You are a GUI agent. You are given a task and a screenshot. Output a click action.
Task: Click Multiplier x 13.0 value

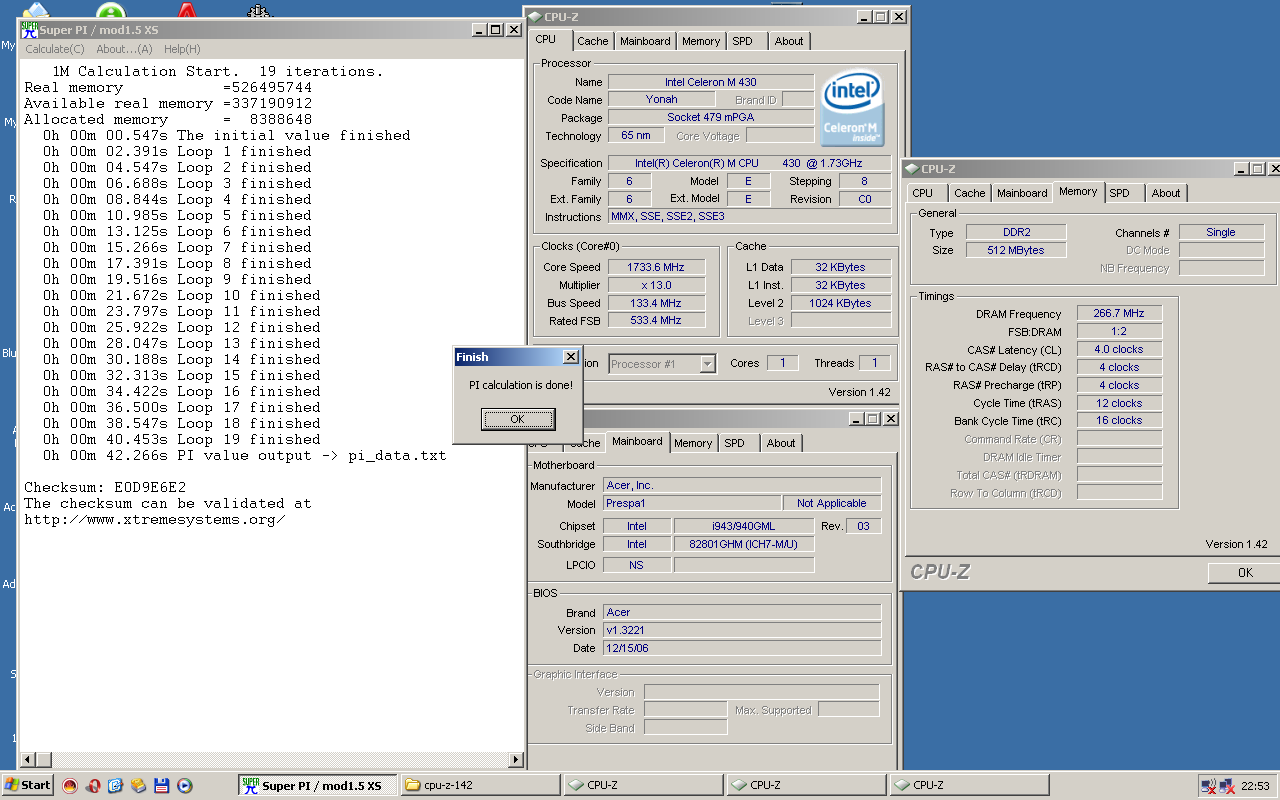656,286
